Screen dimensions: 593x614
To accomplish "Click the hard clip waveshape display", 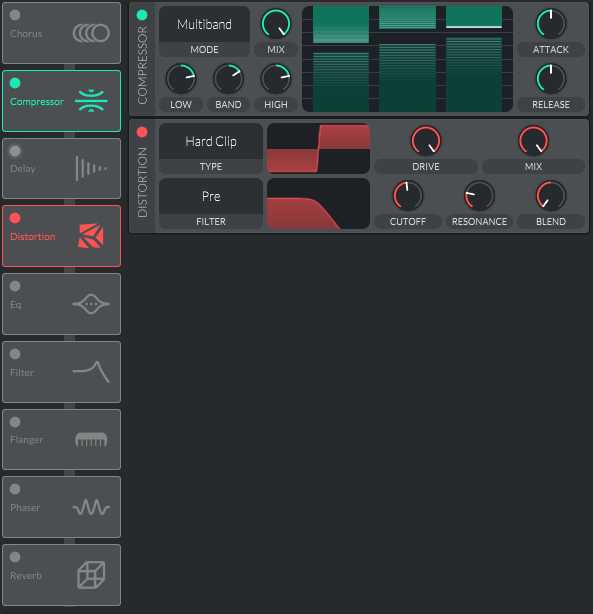I will pyautogui.click(x=318, y=148).
